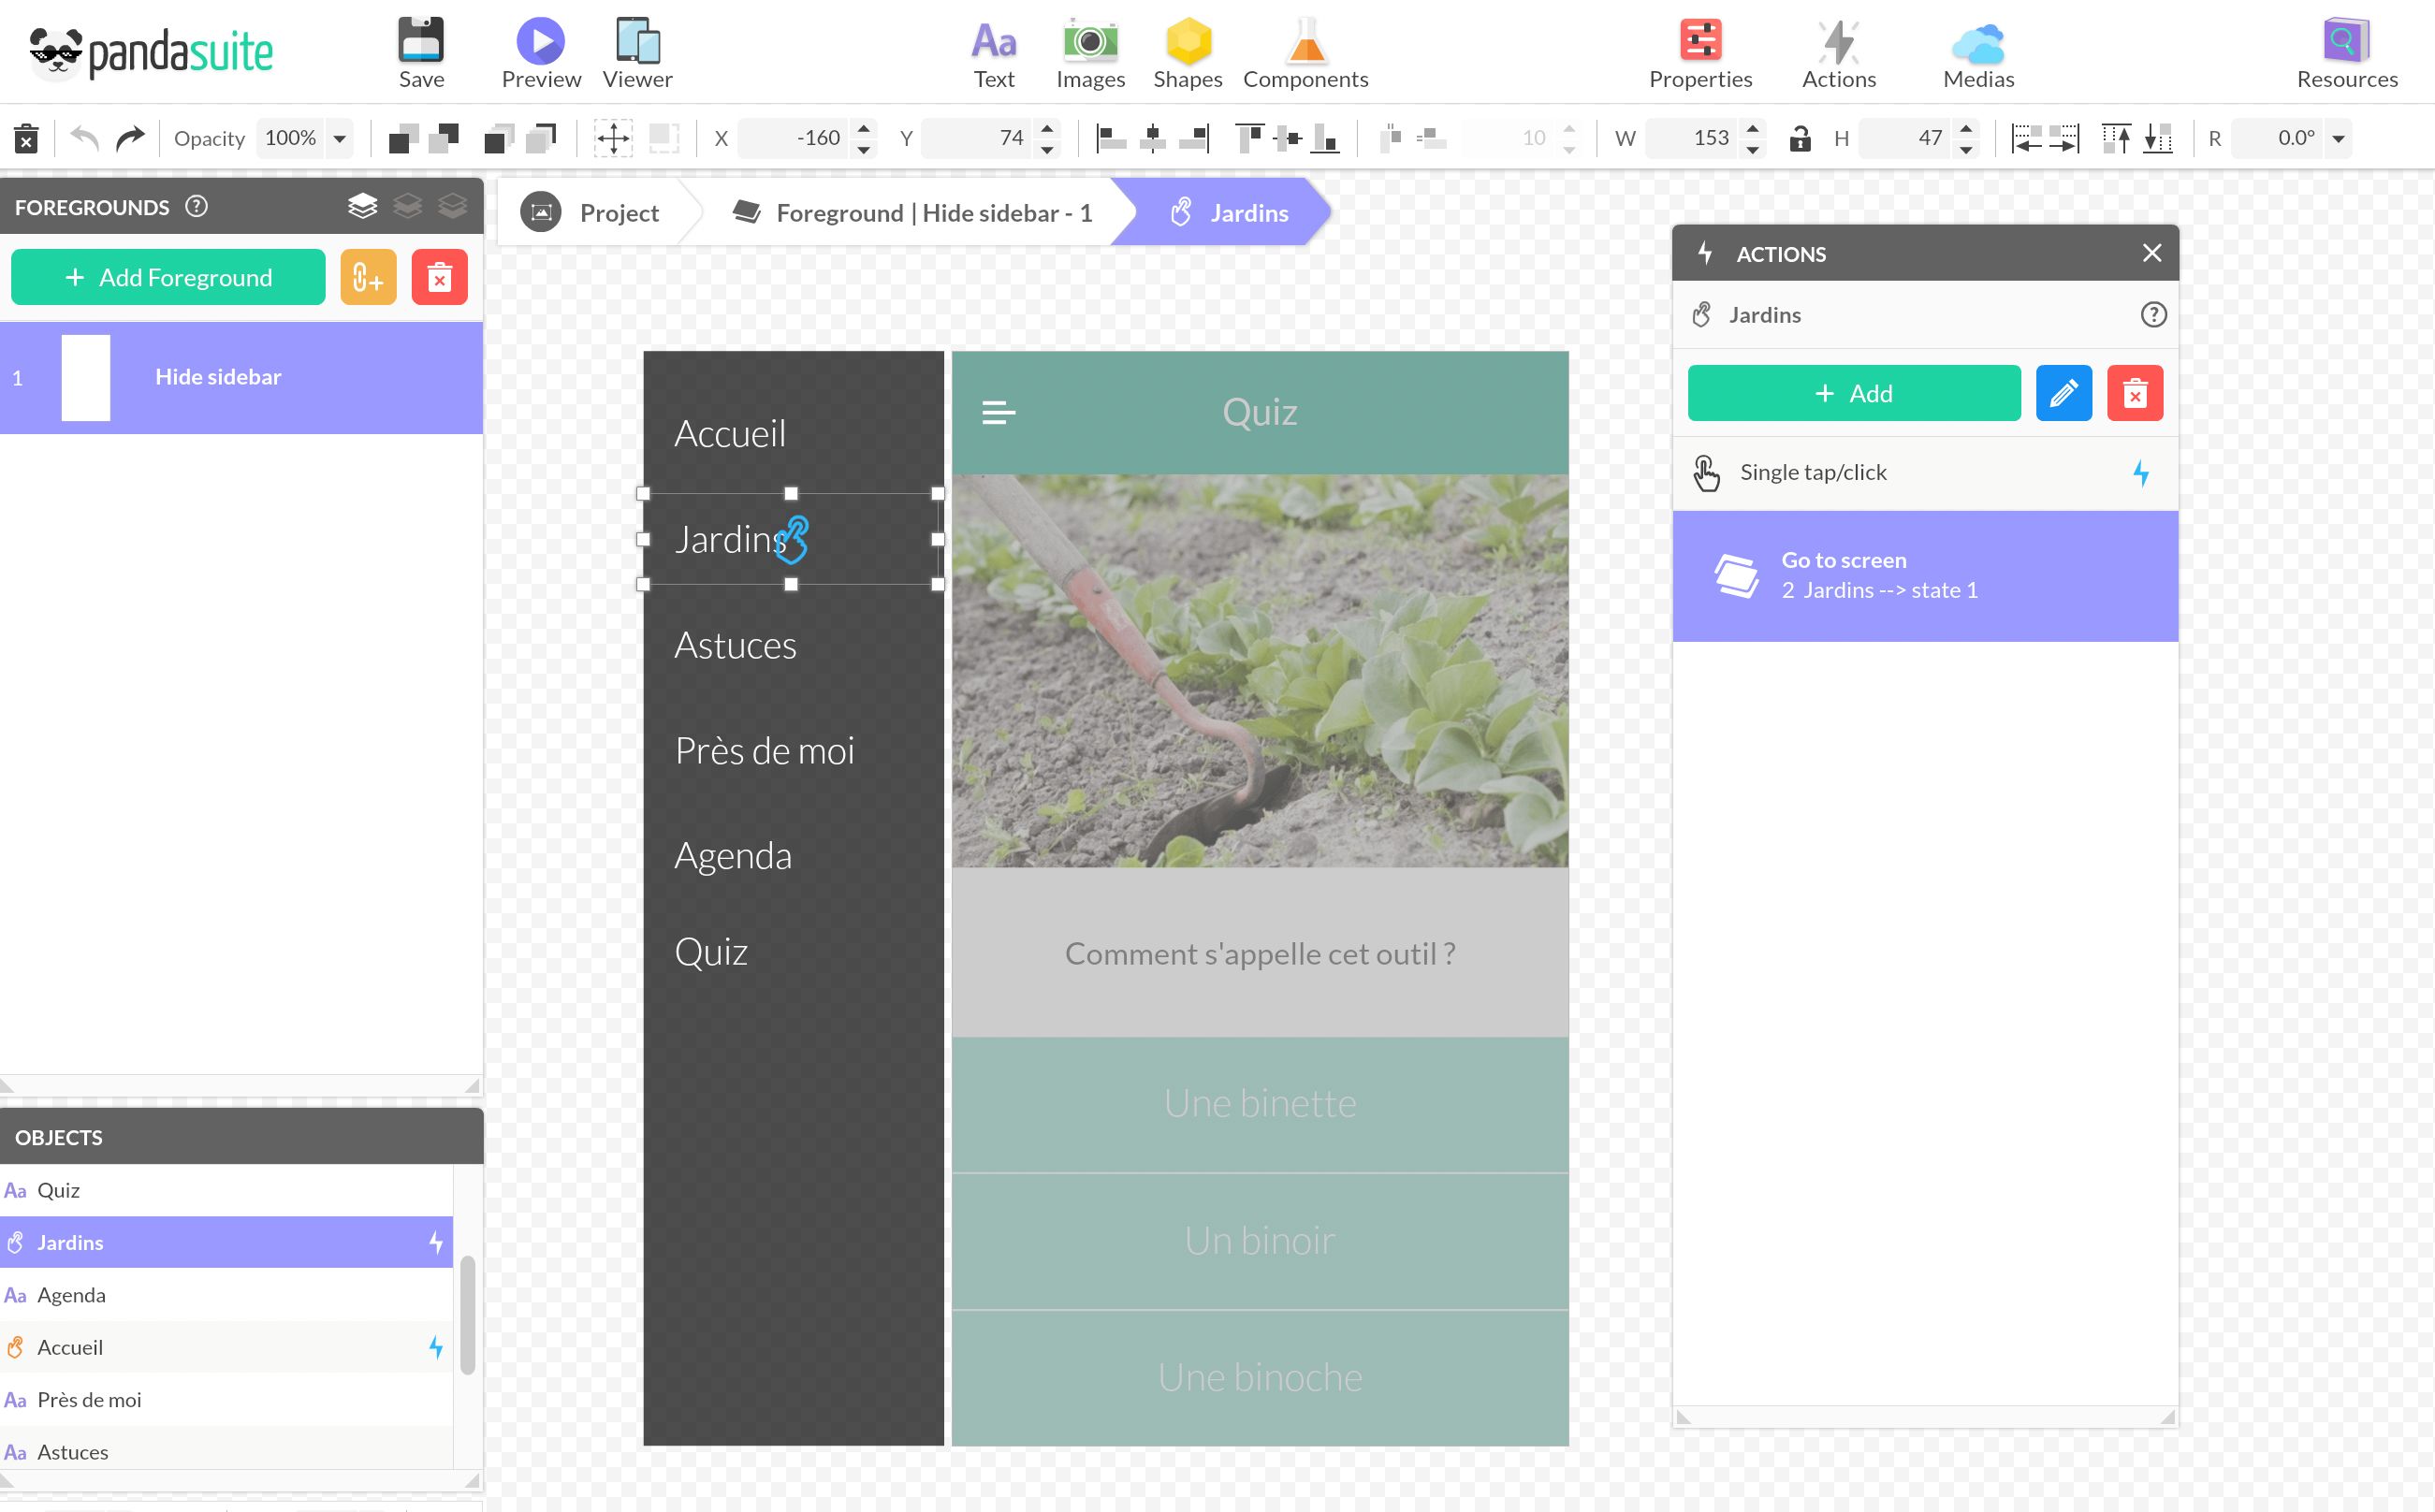Edit action with blue pencil button
Screen dimensions: 2435x1512
[2063, 393]
